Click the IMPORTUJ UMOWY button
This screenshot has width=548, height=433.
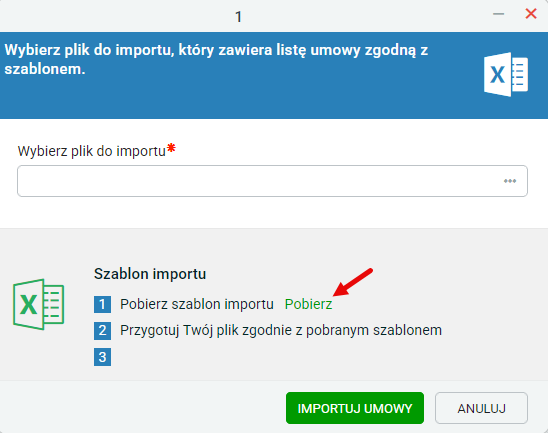[355, 408]
